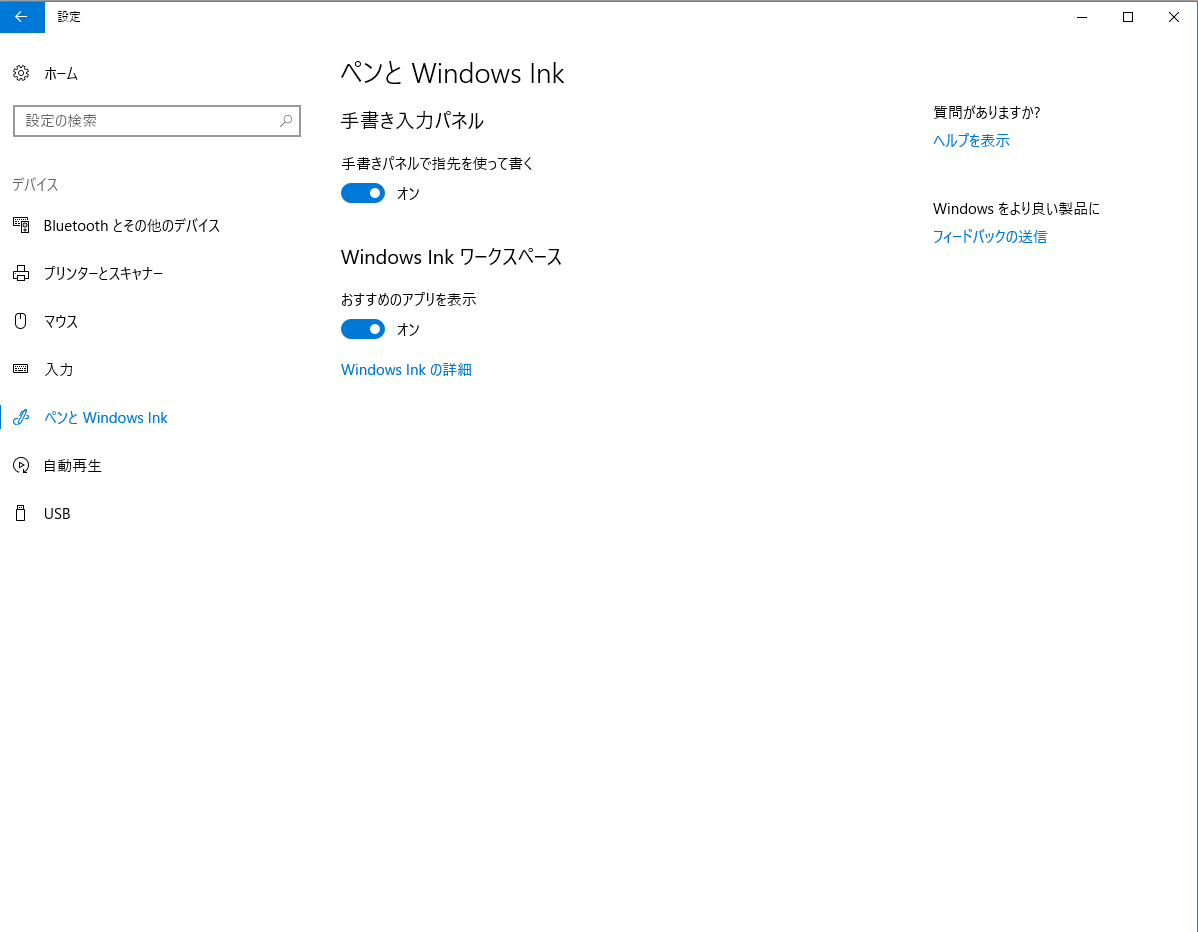Click the Home gear icon
The image size is (1198, 932).
click(x=21, y=73)
